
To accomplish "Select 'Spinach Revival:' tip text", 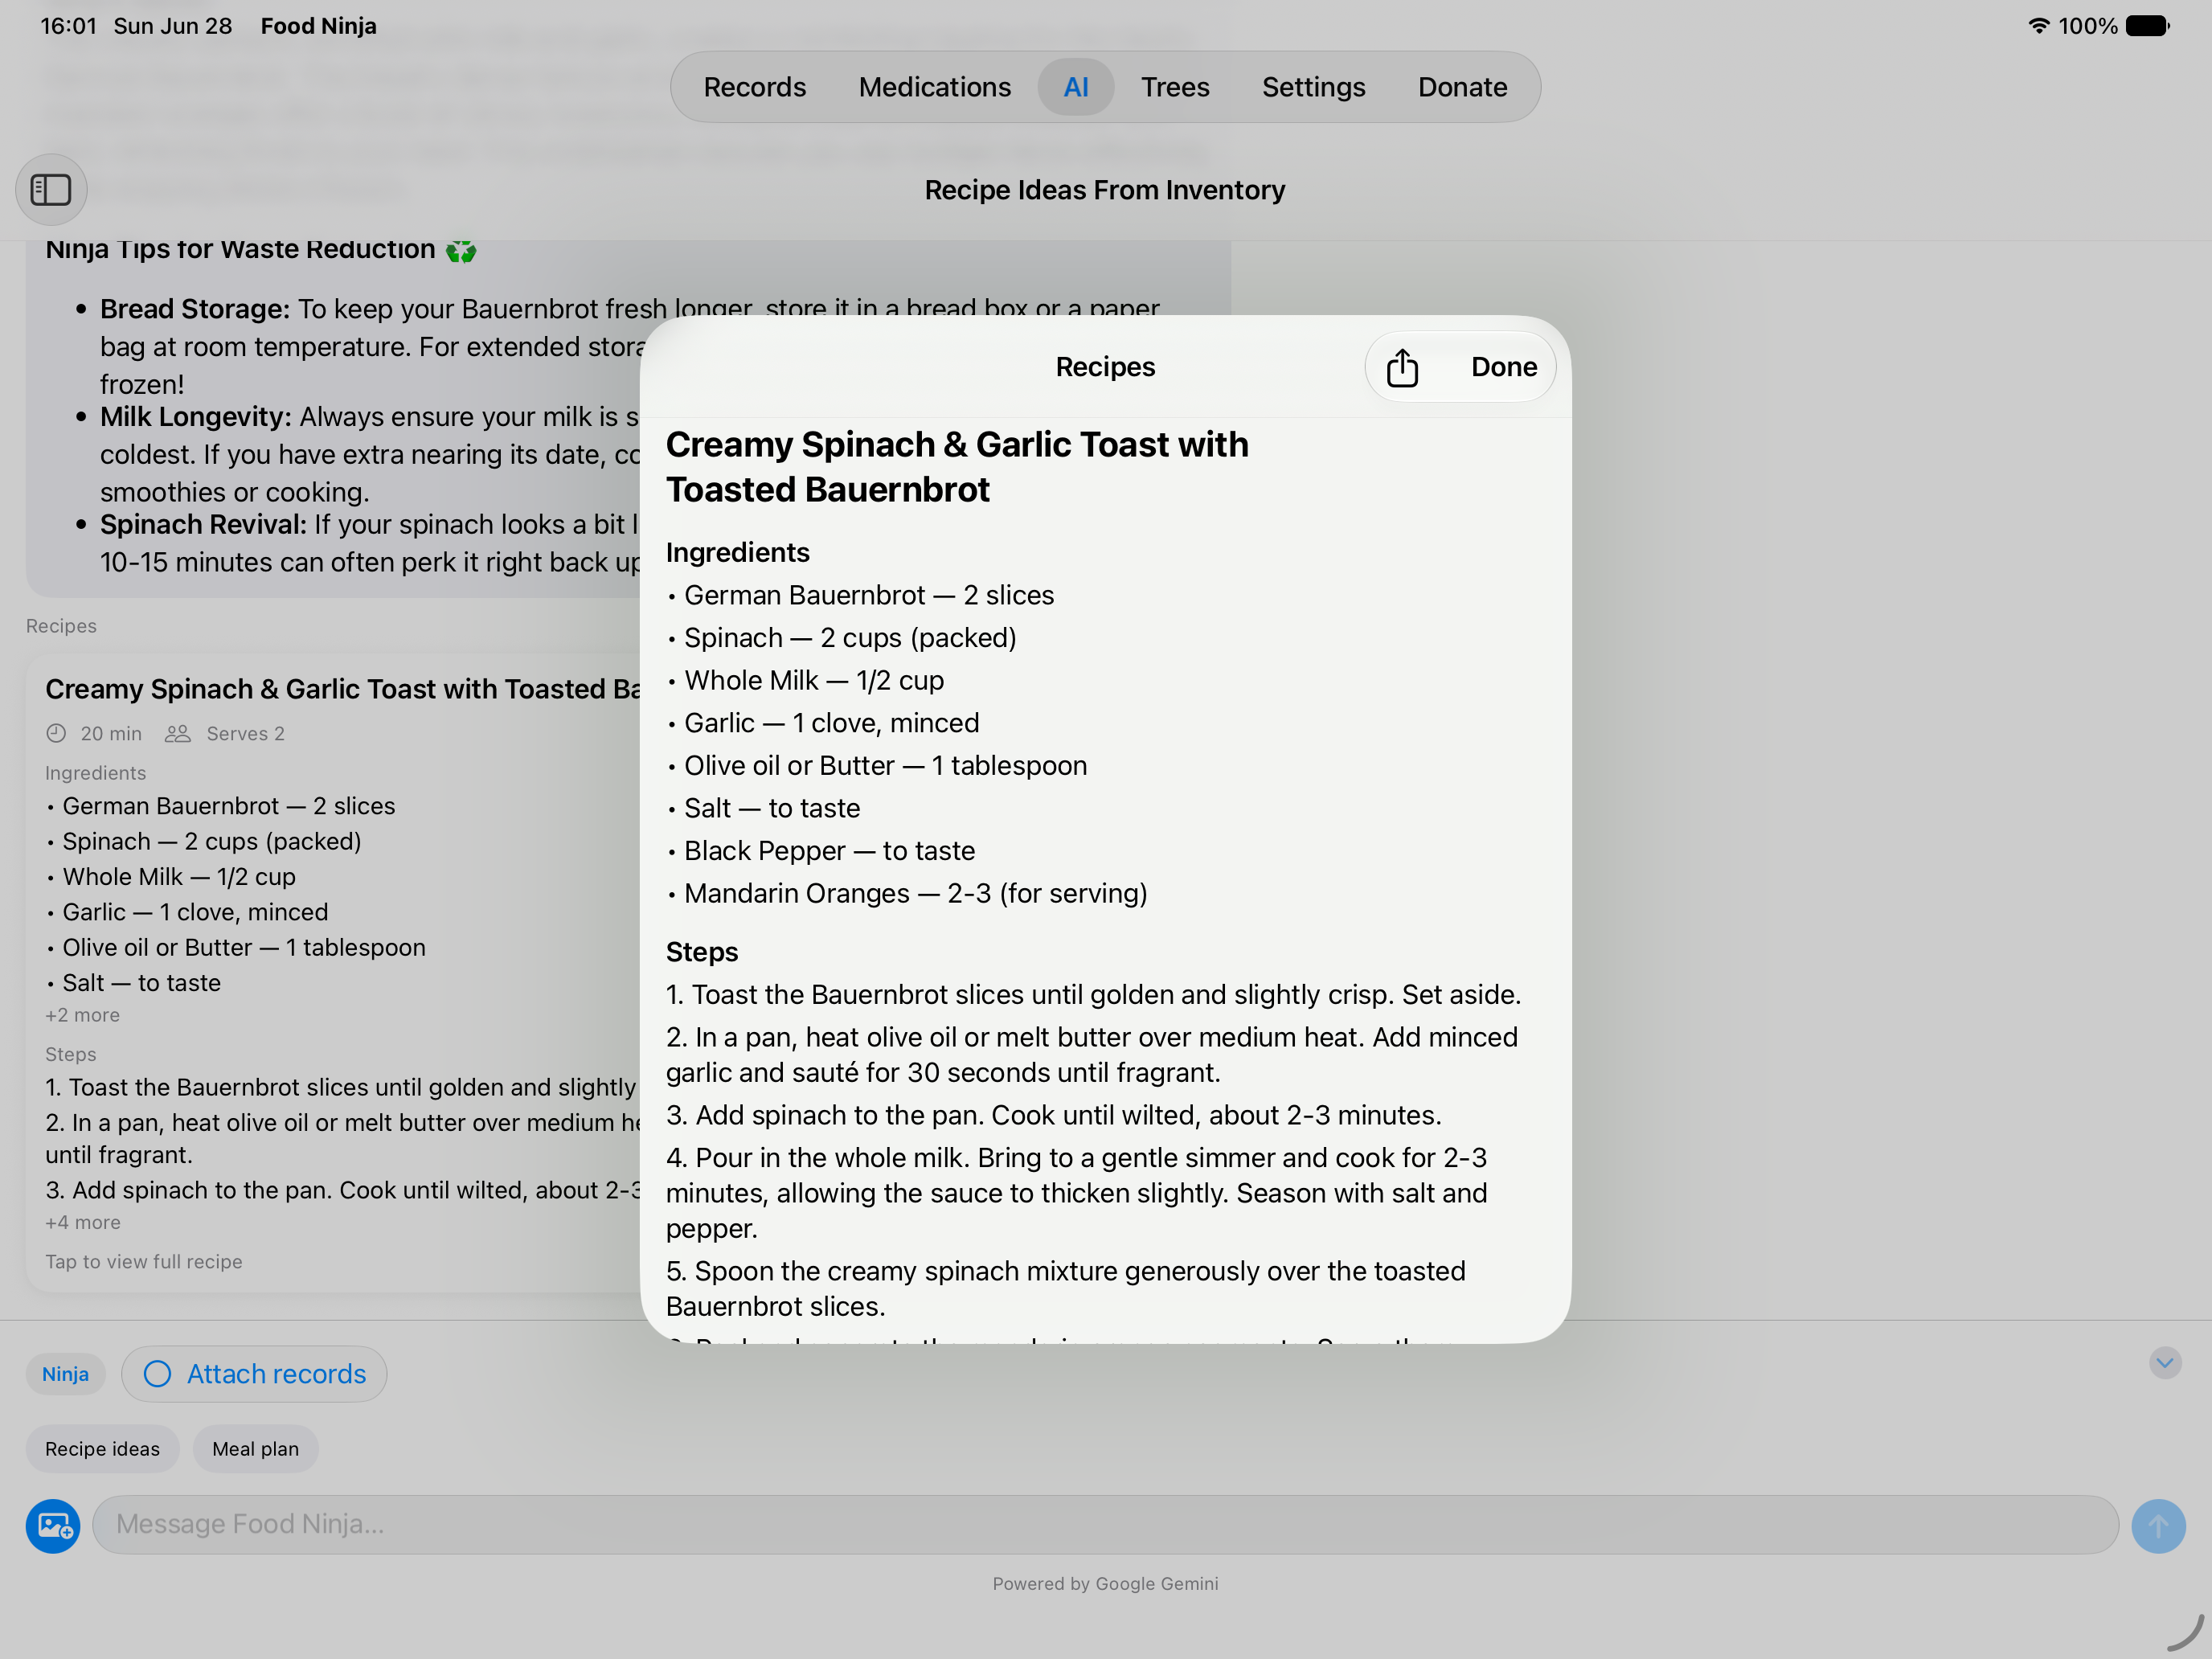I will 203,525.
